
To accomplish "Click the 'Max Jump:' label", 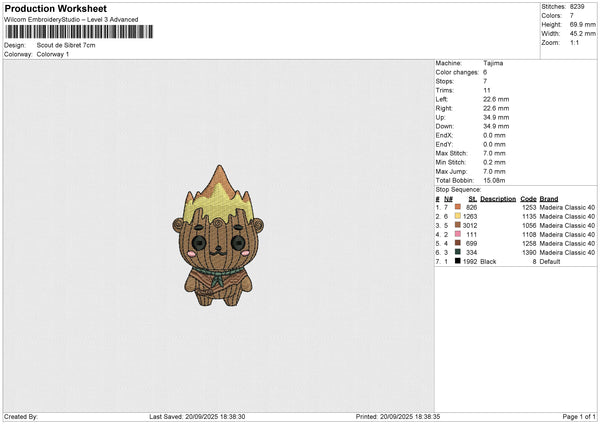I will click(451, 171).
